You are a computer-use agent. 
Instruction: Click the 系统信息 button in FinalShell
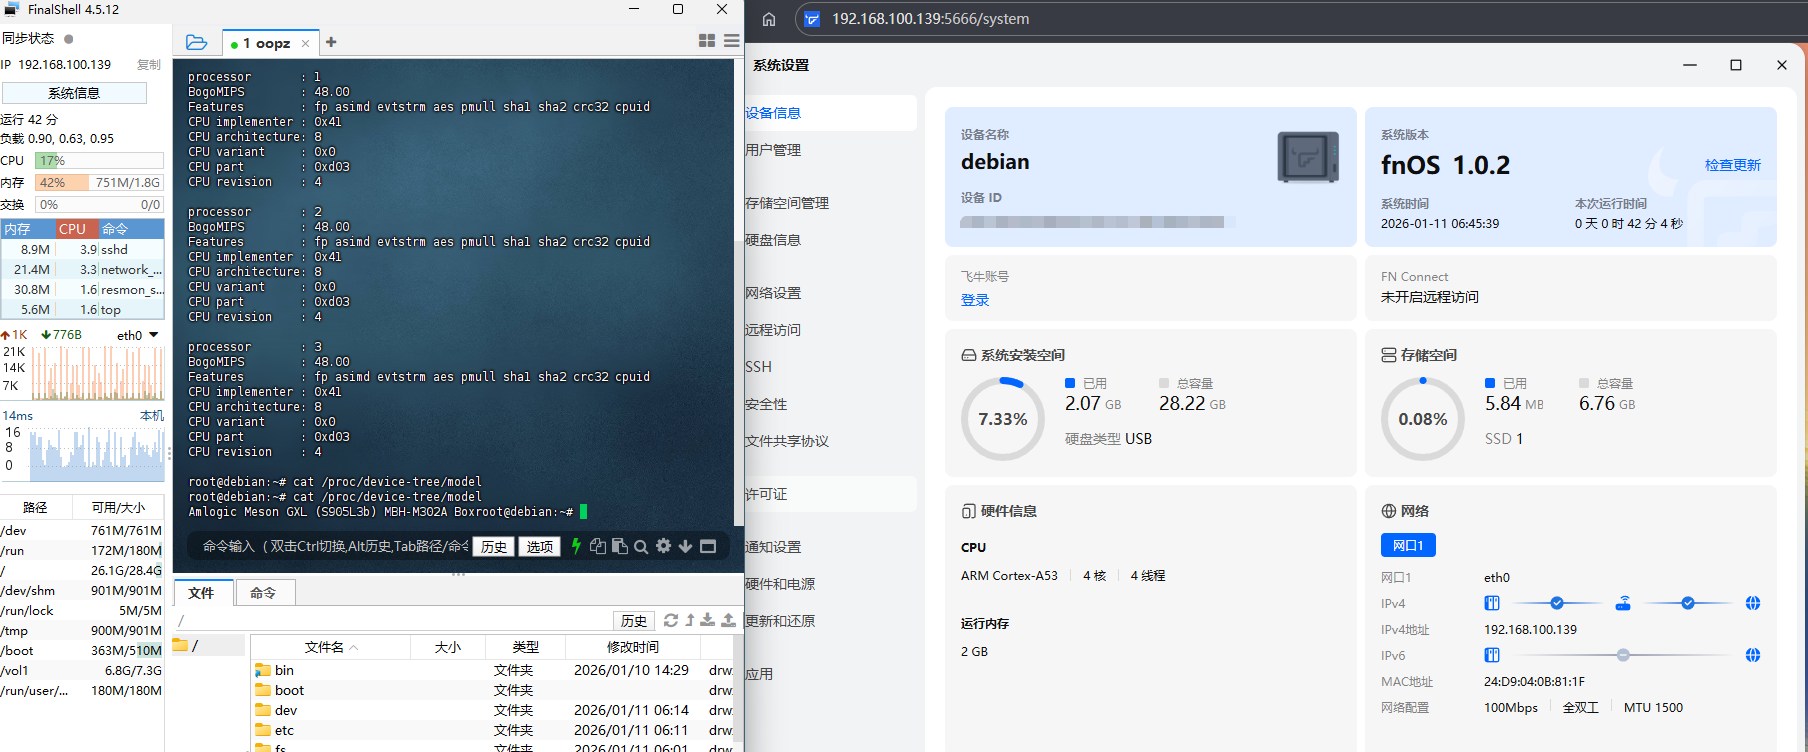[74, 93]
